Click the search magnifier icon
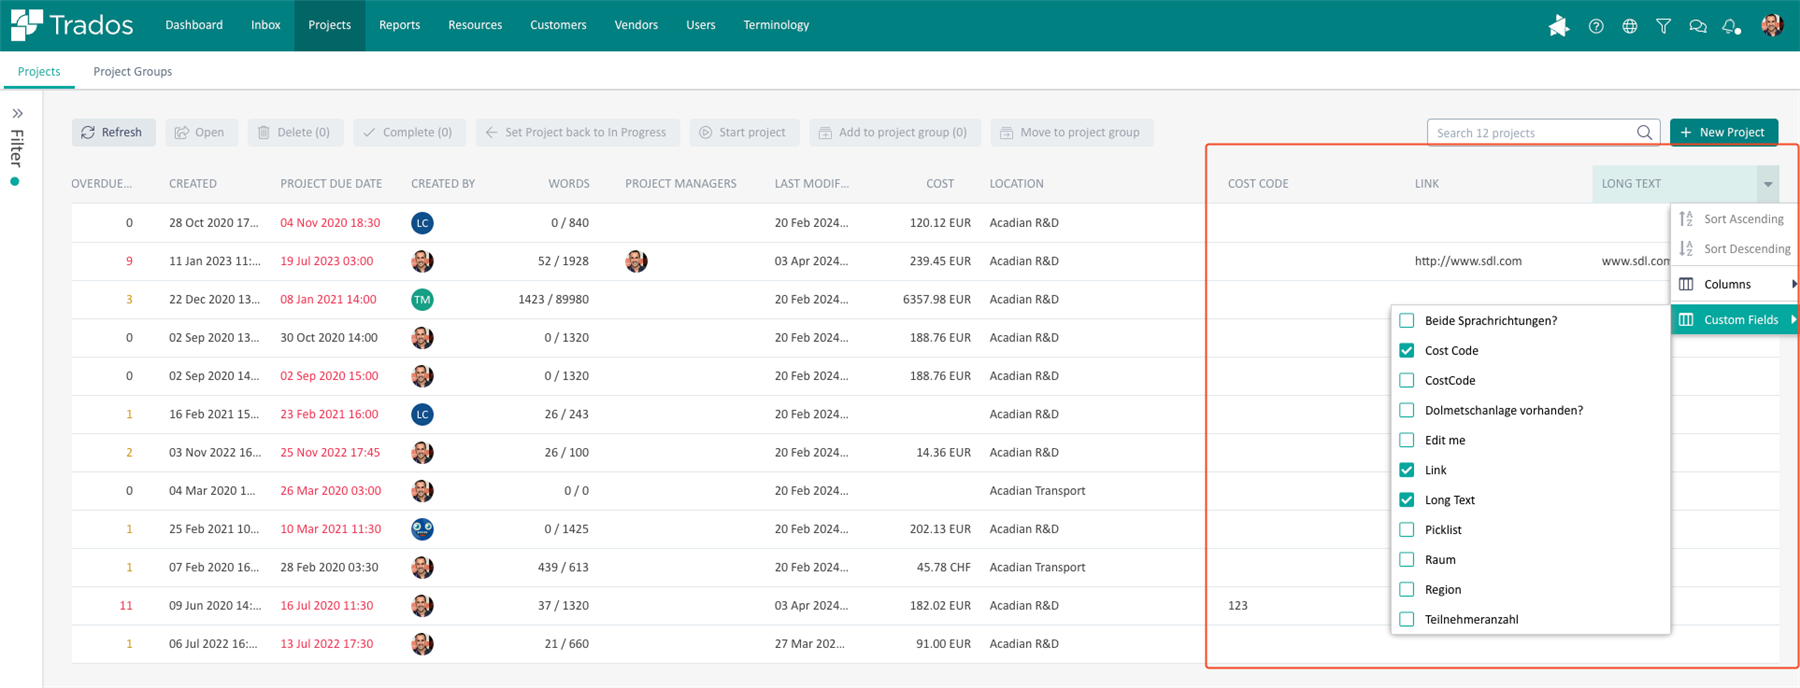This screenshot has width=1800, height=688. (1644, 132)
